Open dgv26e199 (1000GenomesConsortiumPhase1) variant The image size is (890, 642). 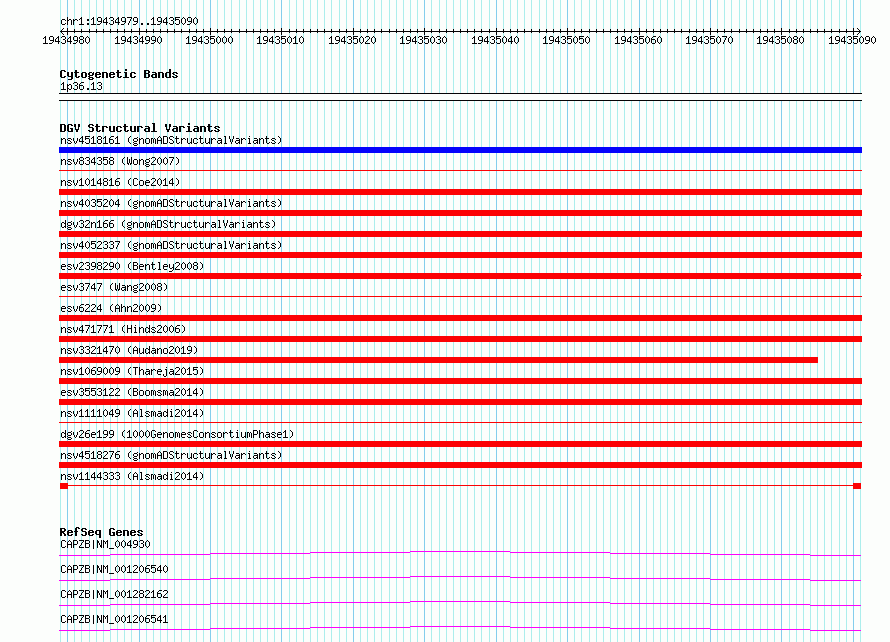(x=177, y=434)
